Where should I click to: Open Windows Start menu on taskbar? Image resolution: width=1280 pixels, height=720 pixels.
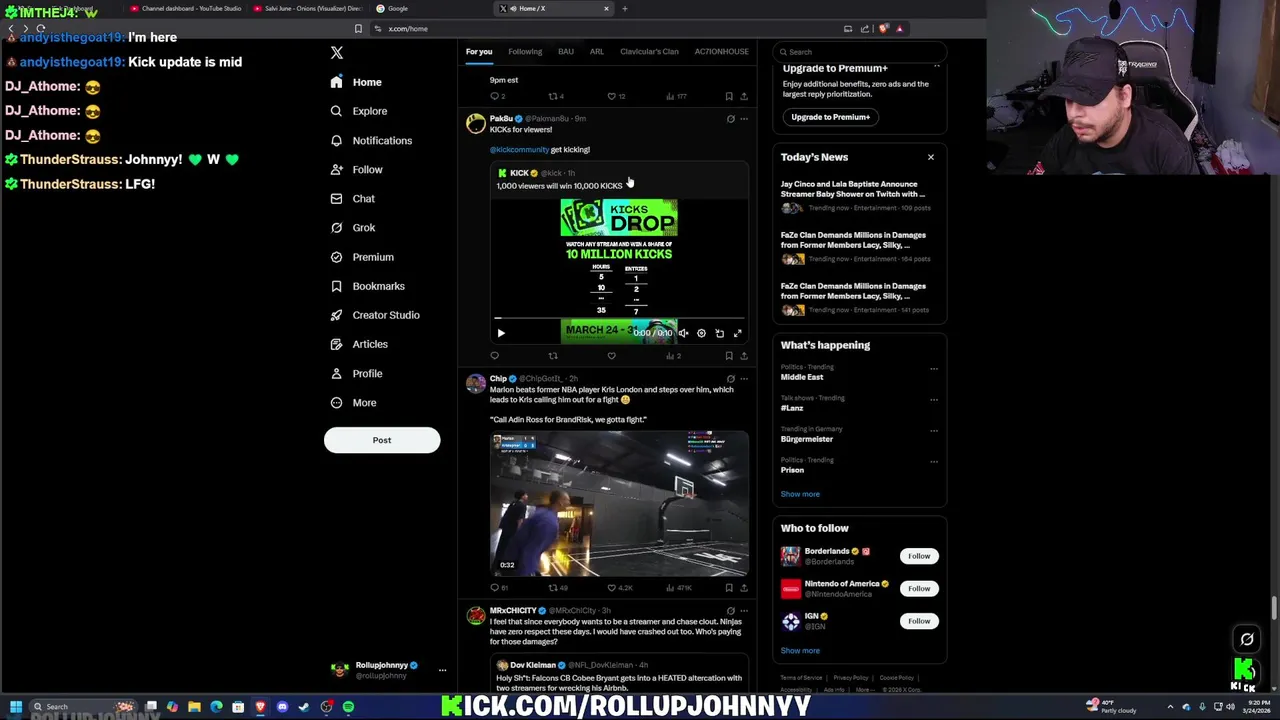15,707
